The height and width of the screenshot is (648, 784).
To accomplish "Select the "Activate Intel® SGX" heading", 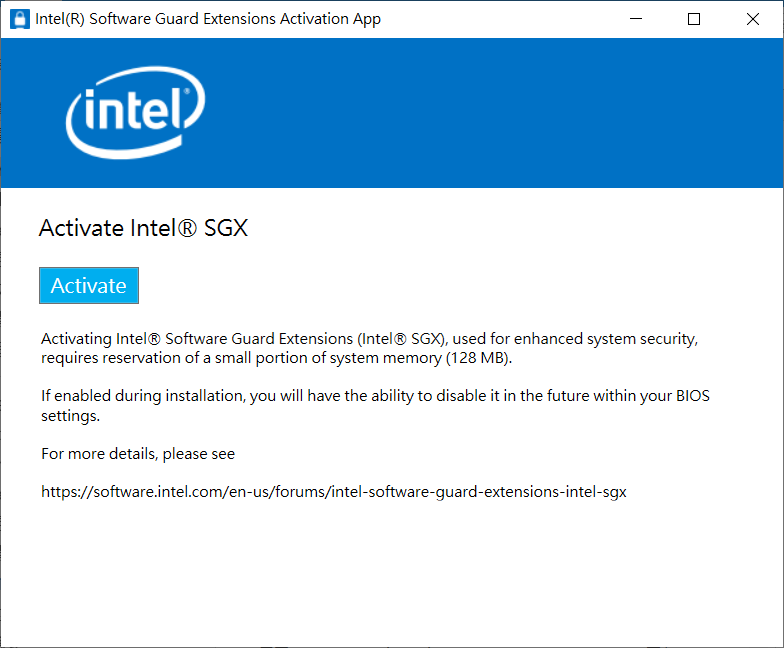I will tap(143, 228).
